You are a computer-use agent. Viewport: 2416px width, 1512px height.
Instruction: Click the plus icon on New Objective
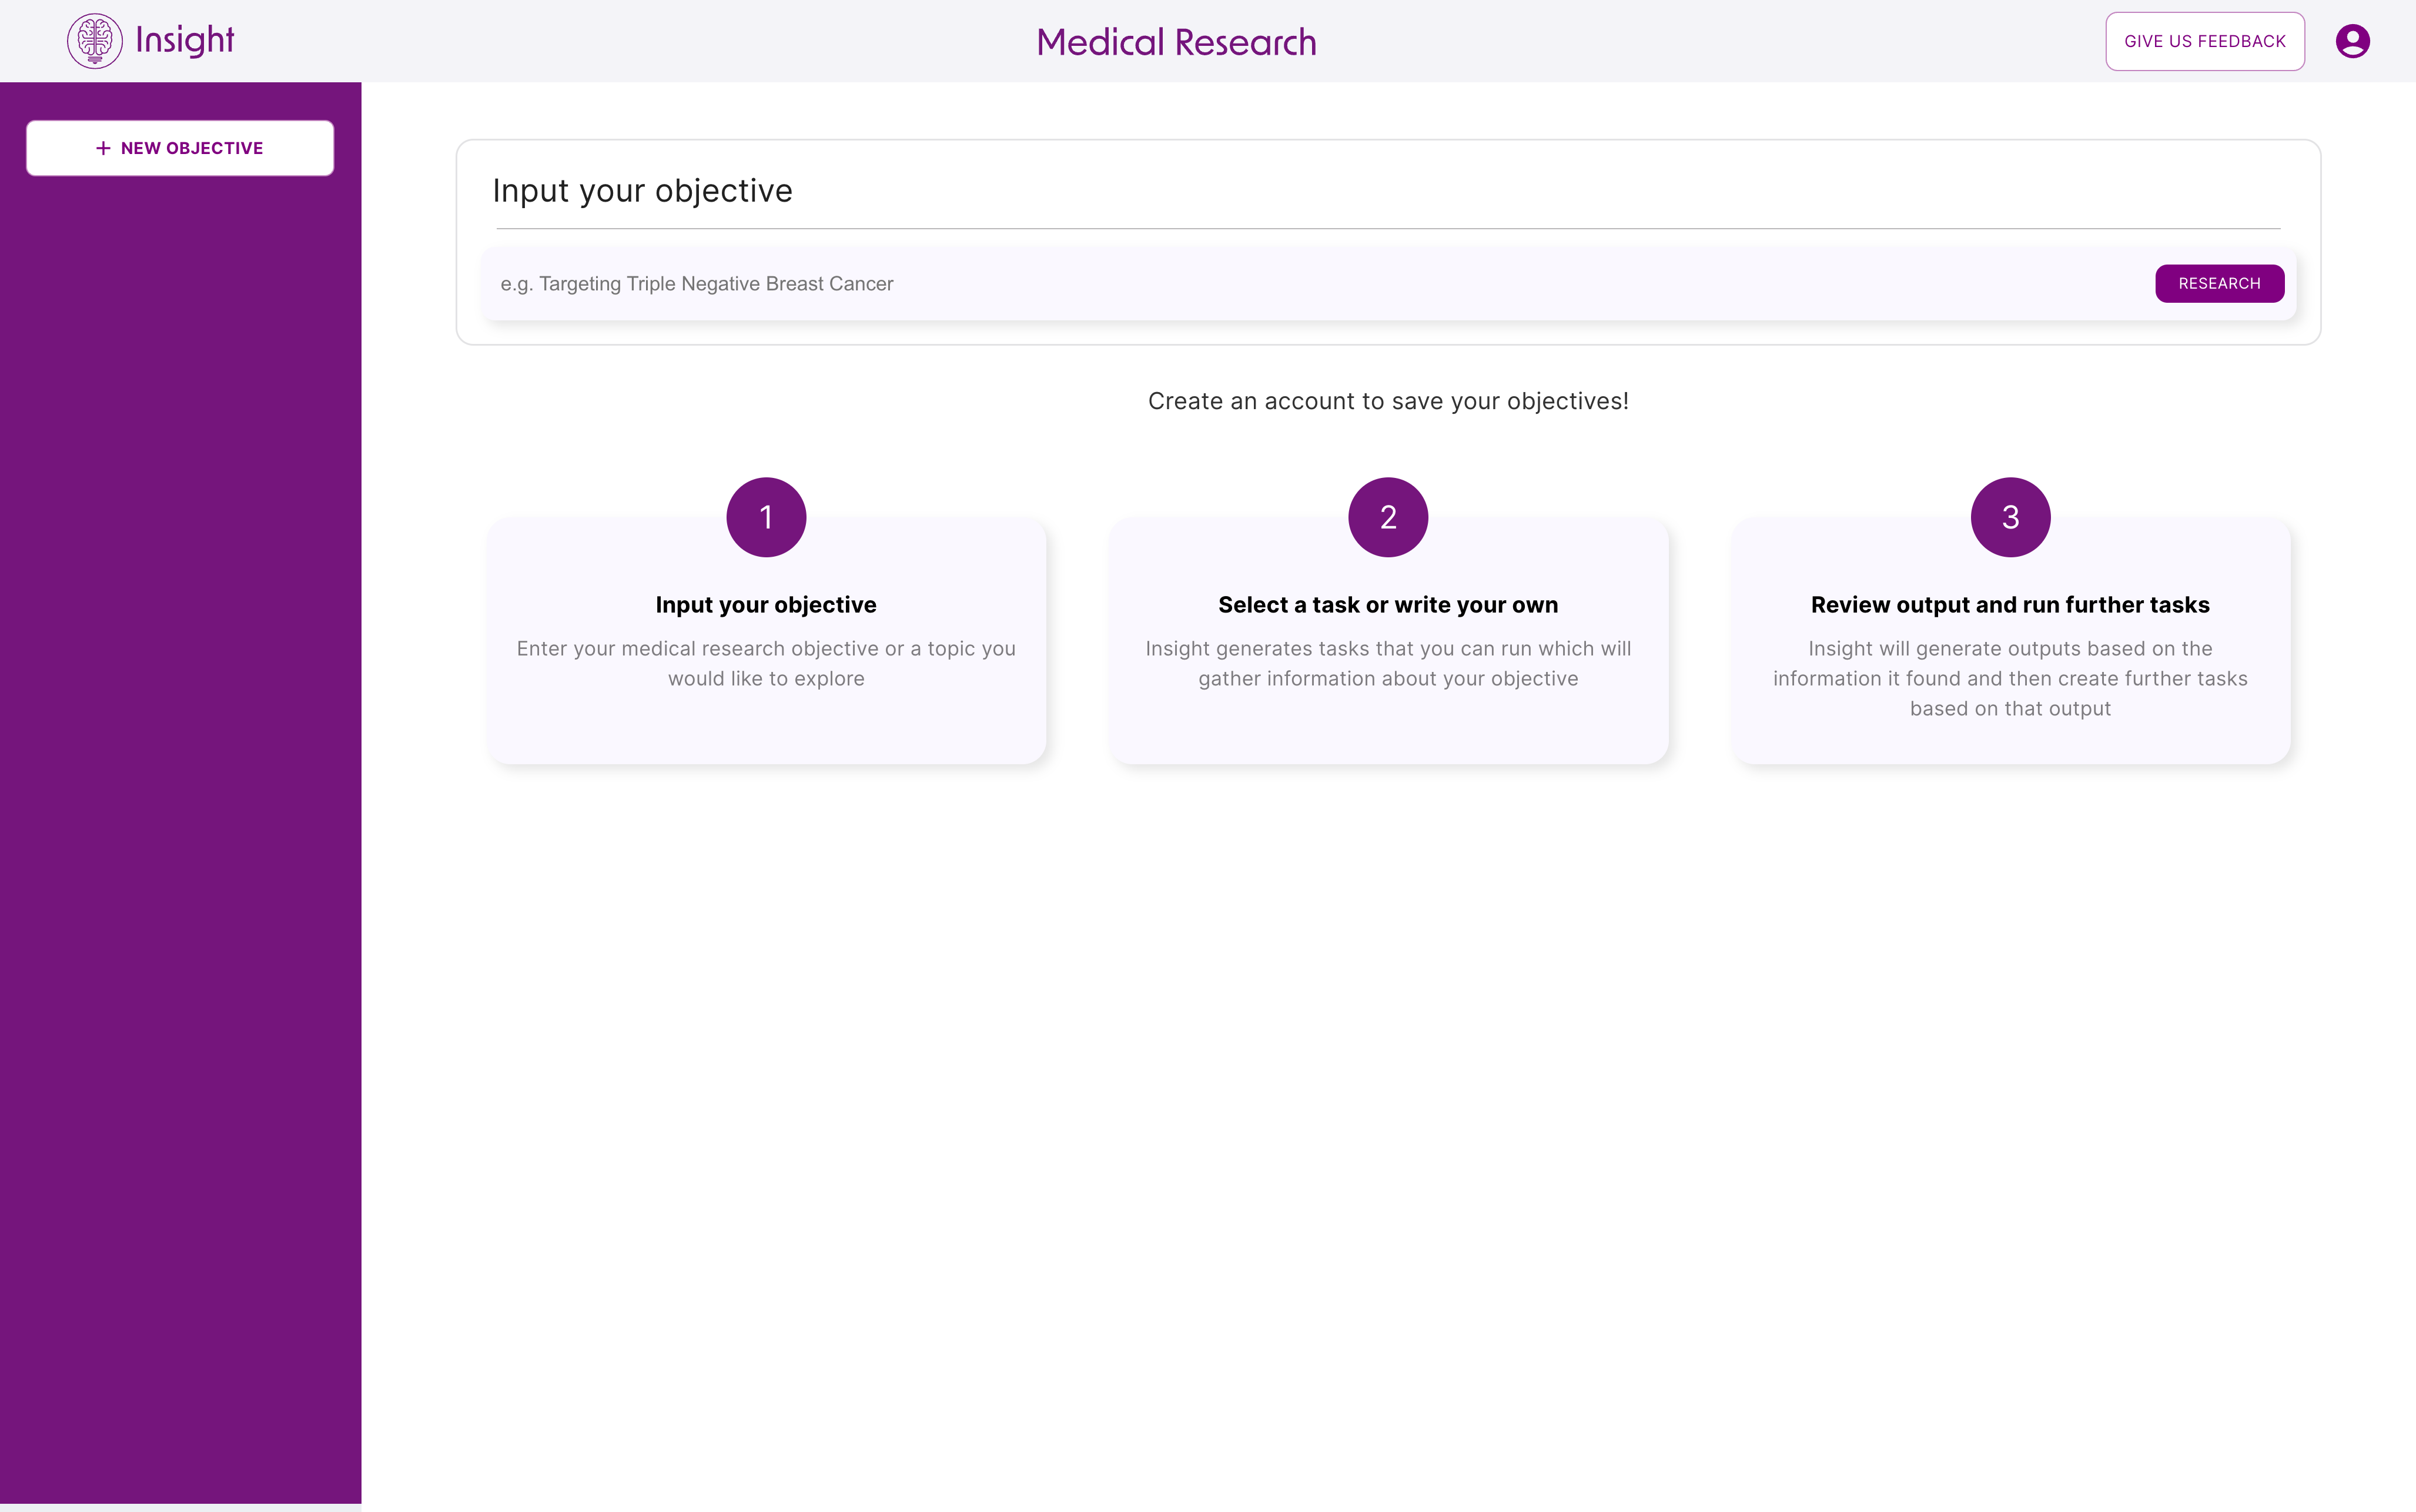[103, 147]
